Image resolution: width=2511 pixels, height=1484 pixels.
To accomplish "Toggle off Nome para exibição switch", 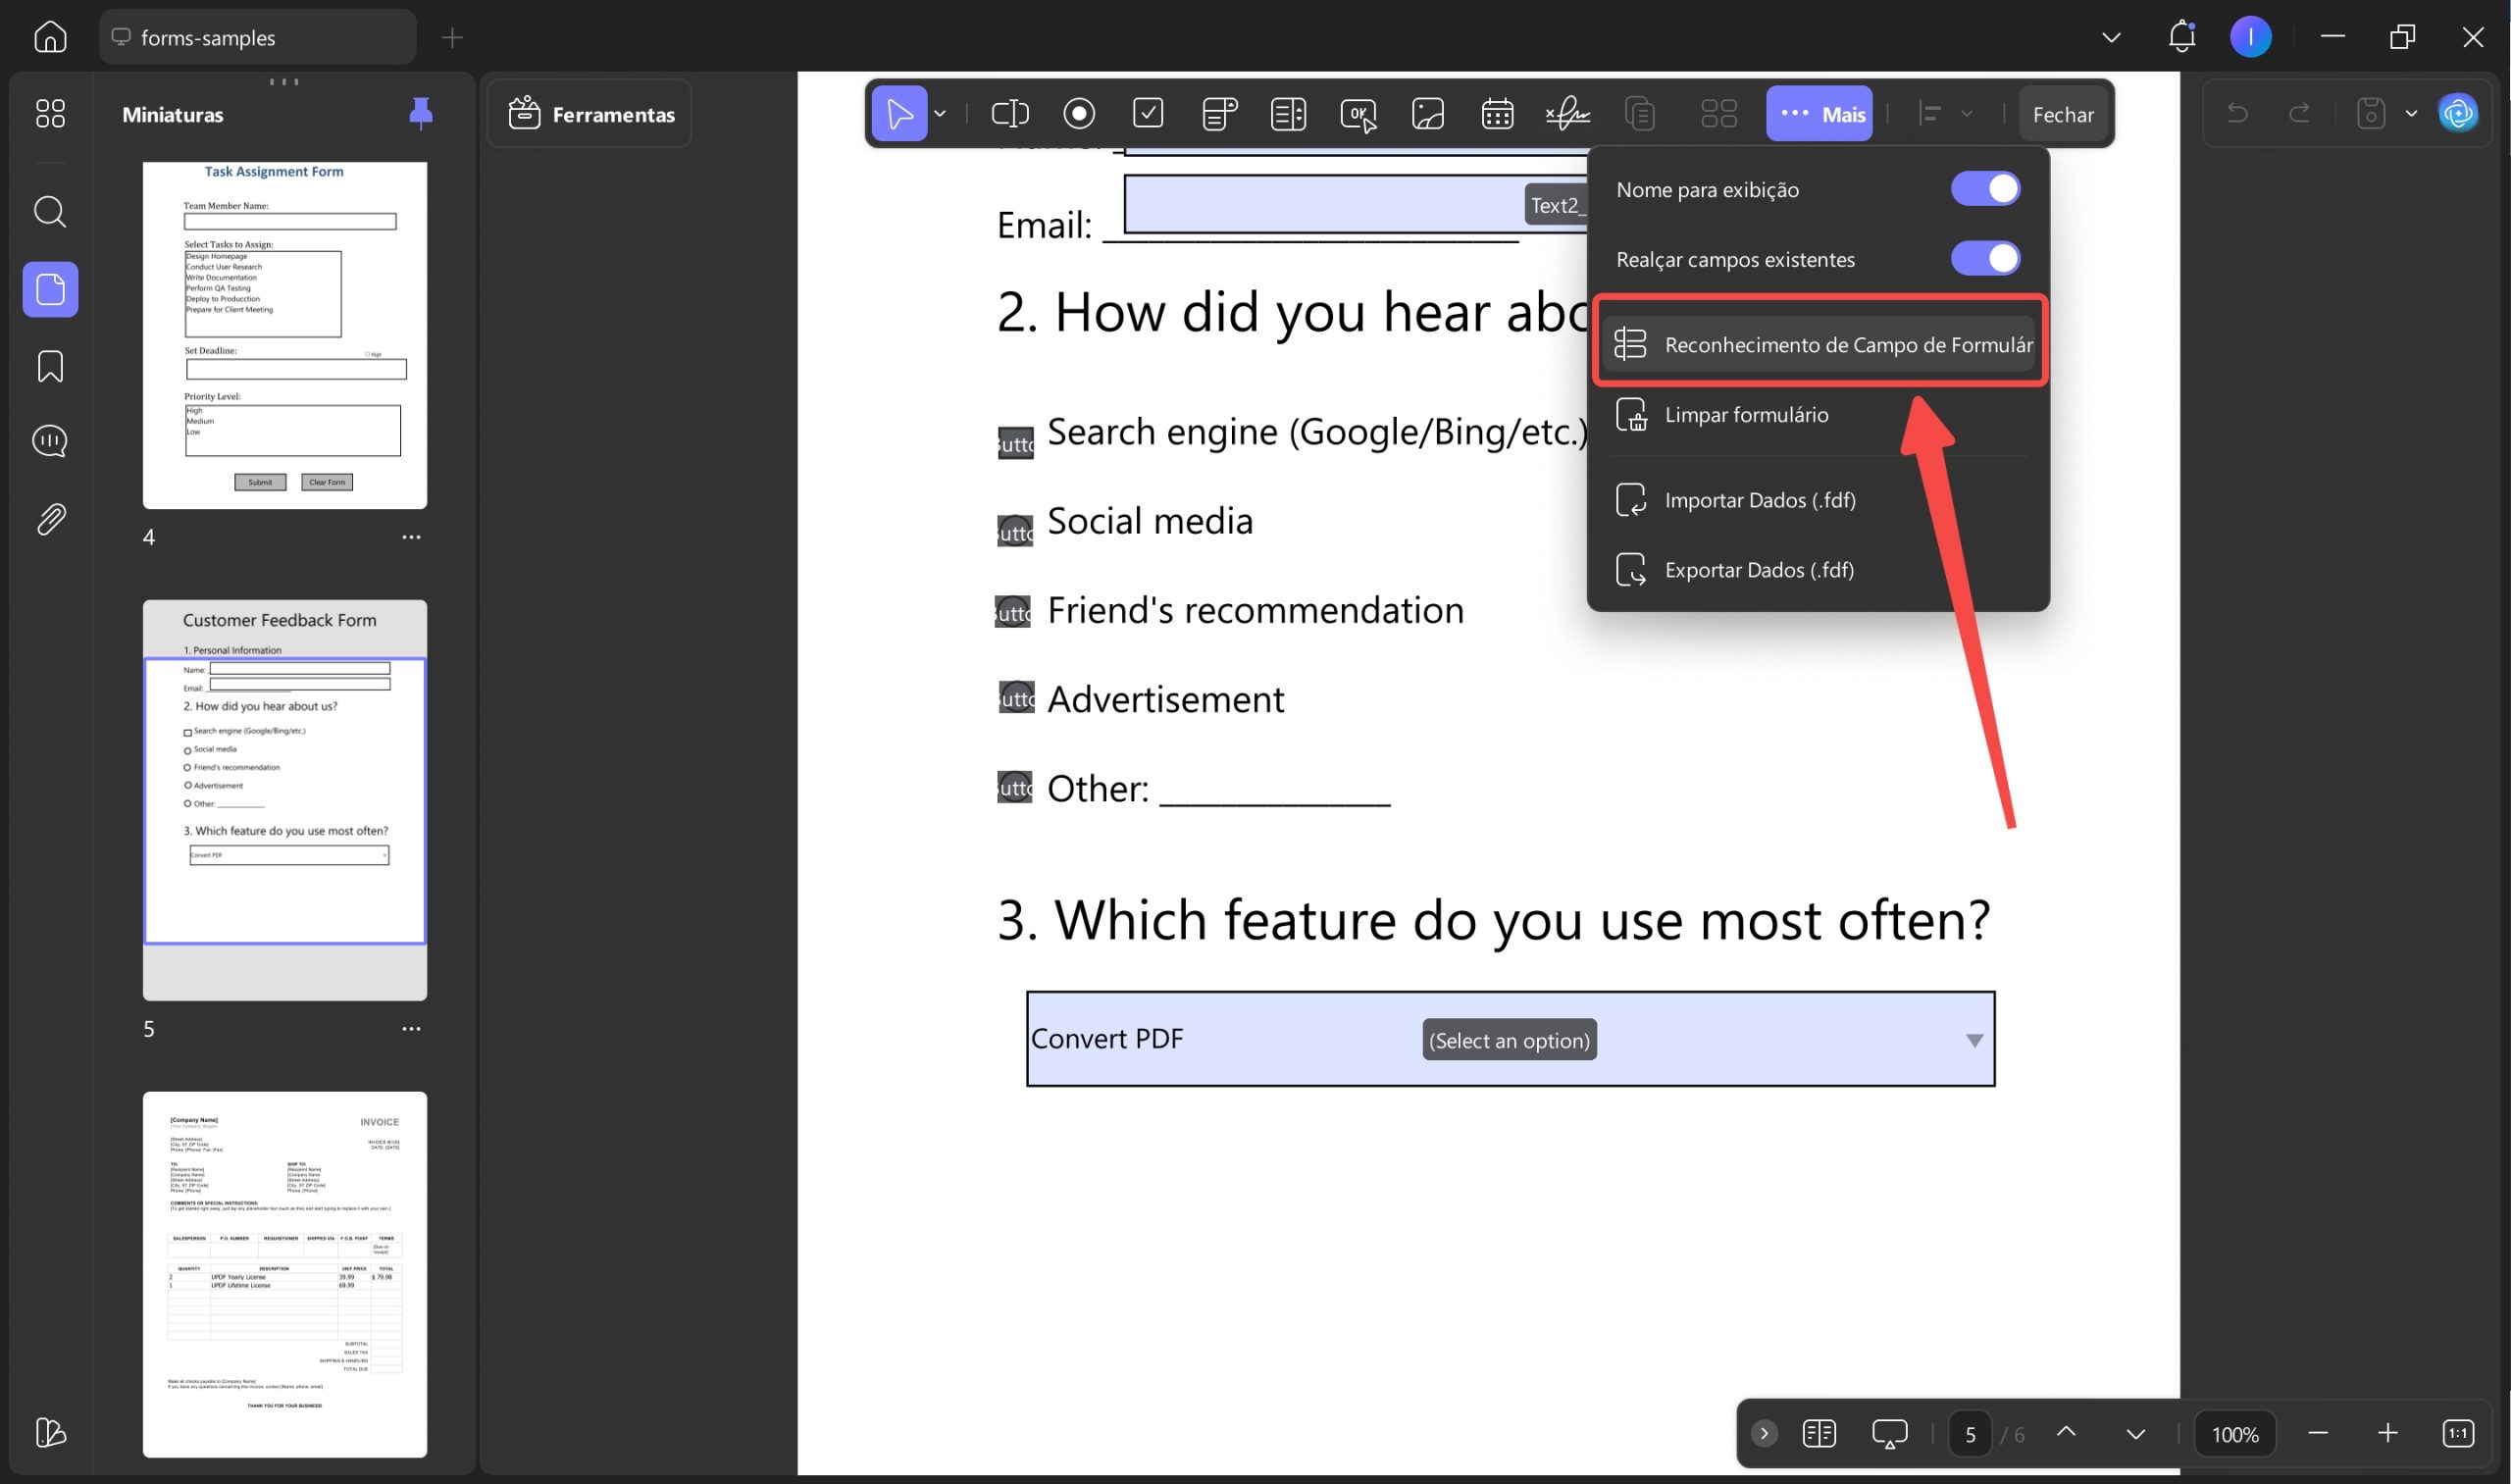I will coord(1985,189).
